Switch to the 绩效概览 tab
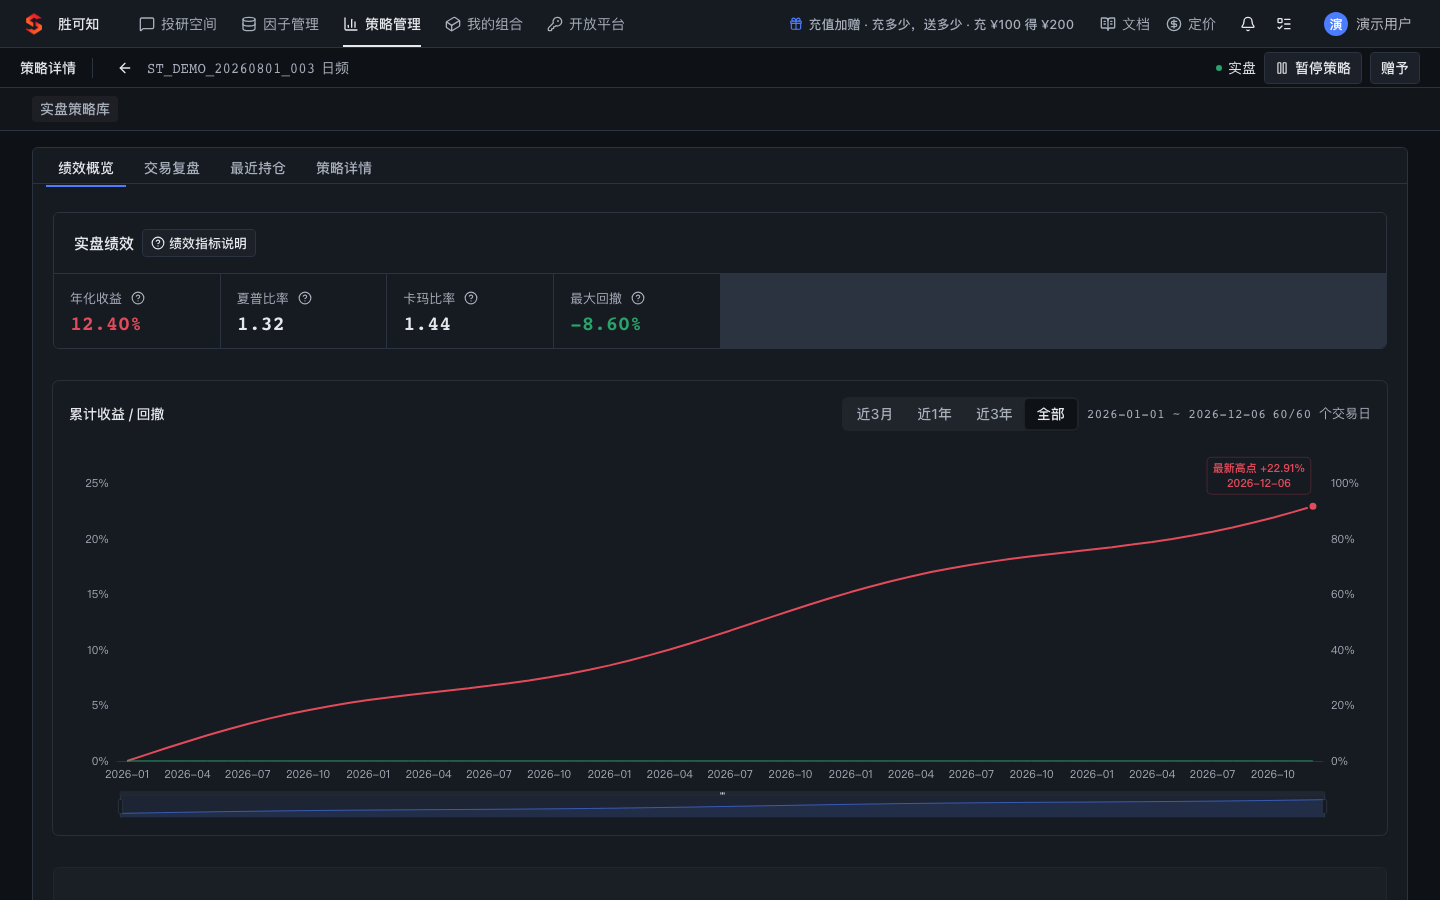Screen dimensions: 1440x900 [86, 168]
